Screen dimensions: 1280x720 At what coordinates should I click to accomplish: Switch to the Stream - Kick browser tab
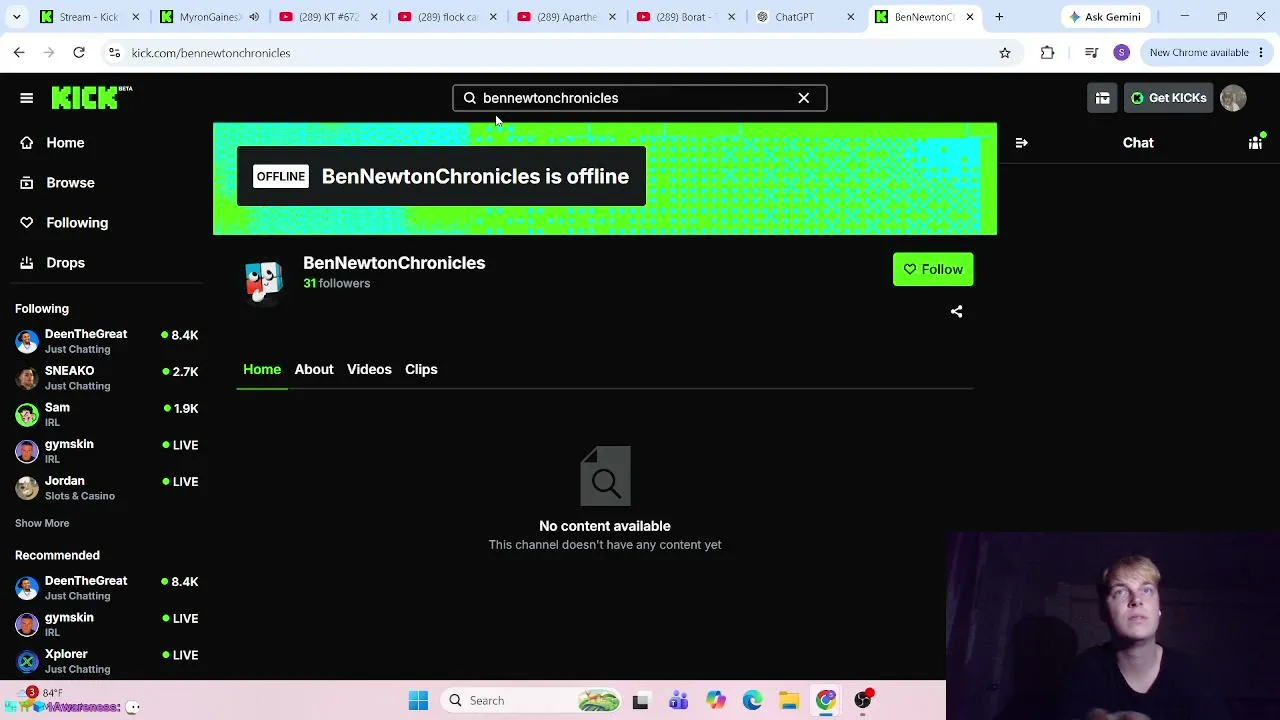[88, 17]
